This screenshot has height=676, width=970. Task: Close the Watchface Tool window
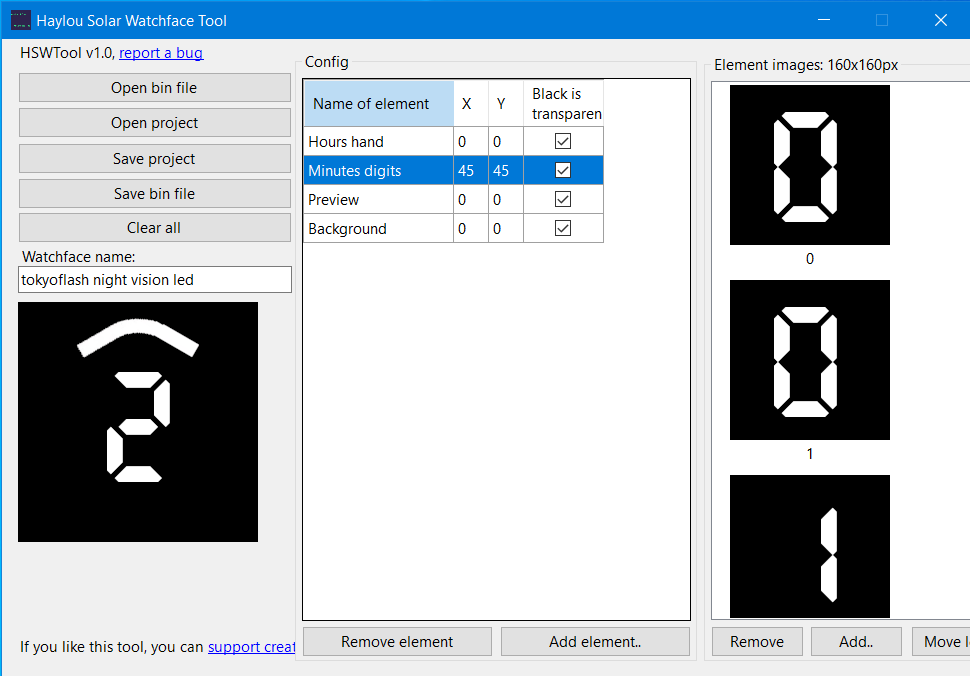pos(941,20)
